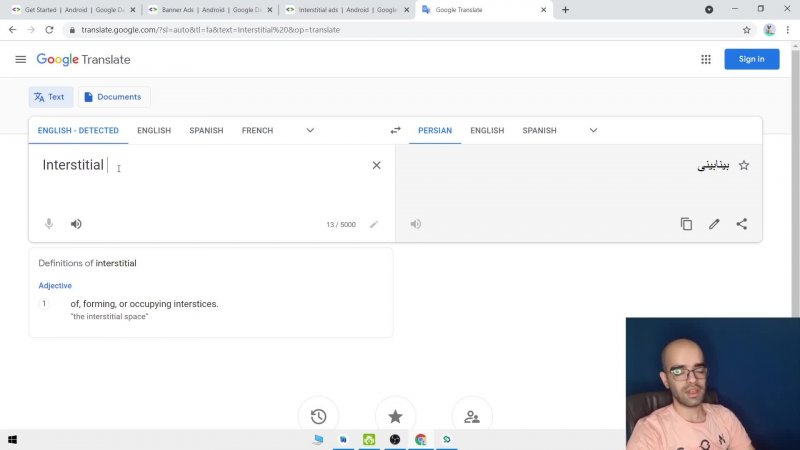Listen to the source text
800x450 pixels.
coord(76,224)
